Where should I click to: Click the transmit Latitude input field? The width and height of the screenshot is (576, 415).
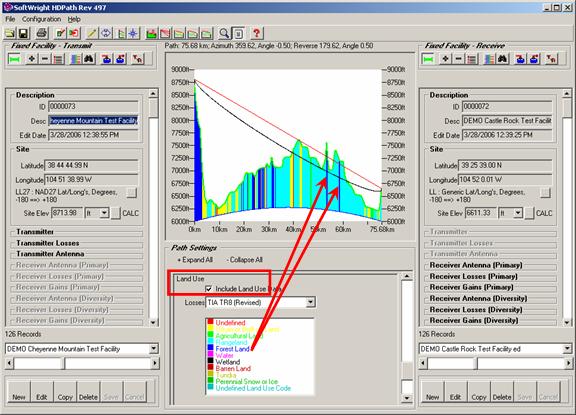tap(91, 165)
